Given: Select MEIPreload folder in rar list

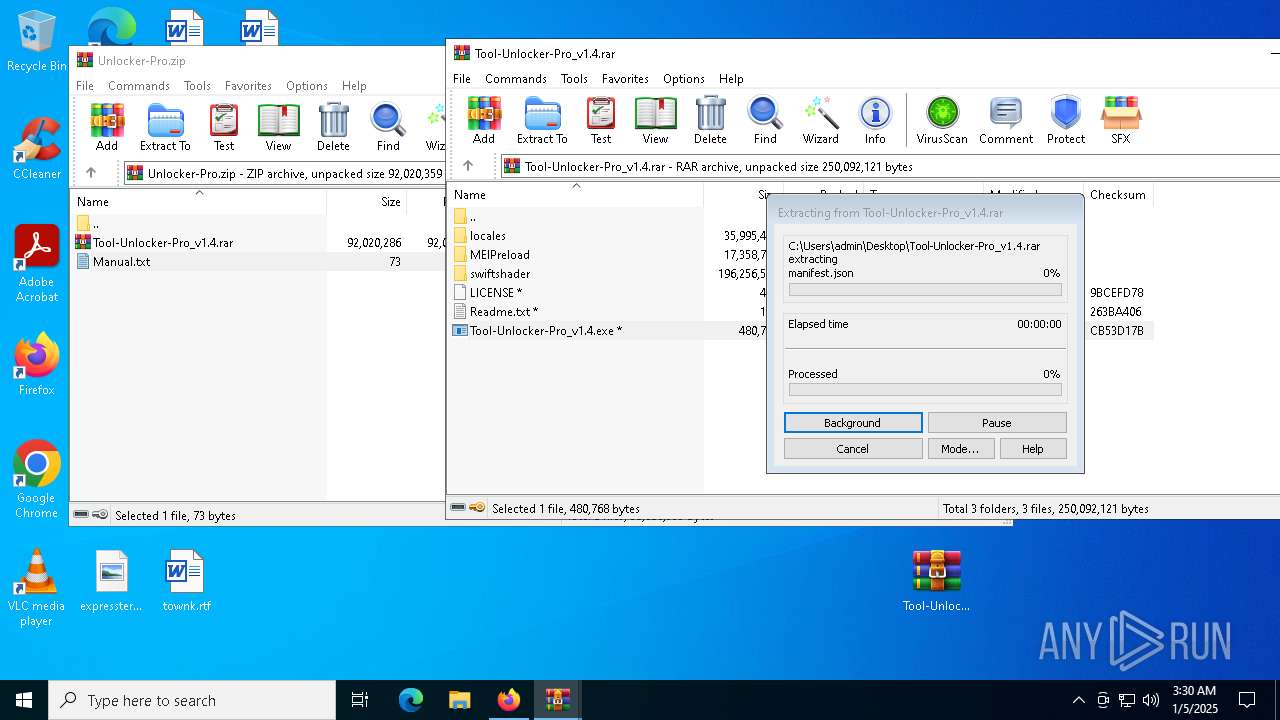Looking at the screenshot, I should click(500, 255).
